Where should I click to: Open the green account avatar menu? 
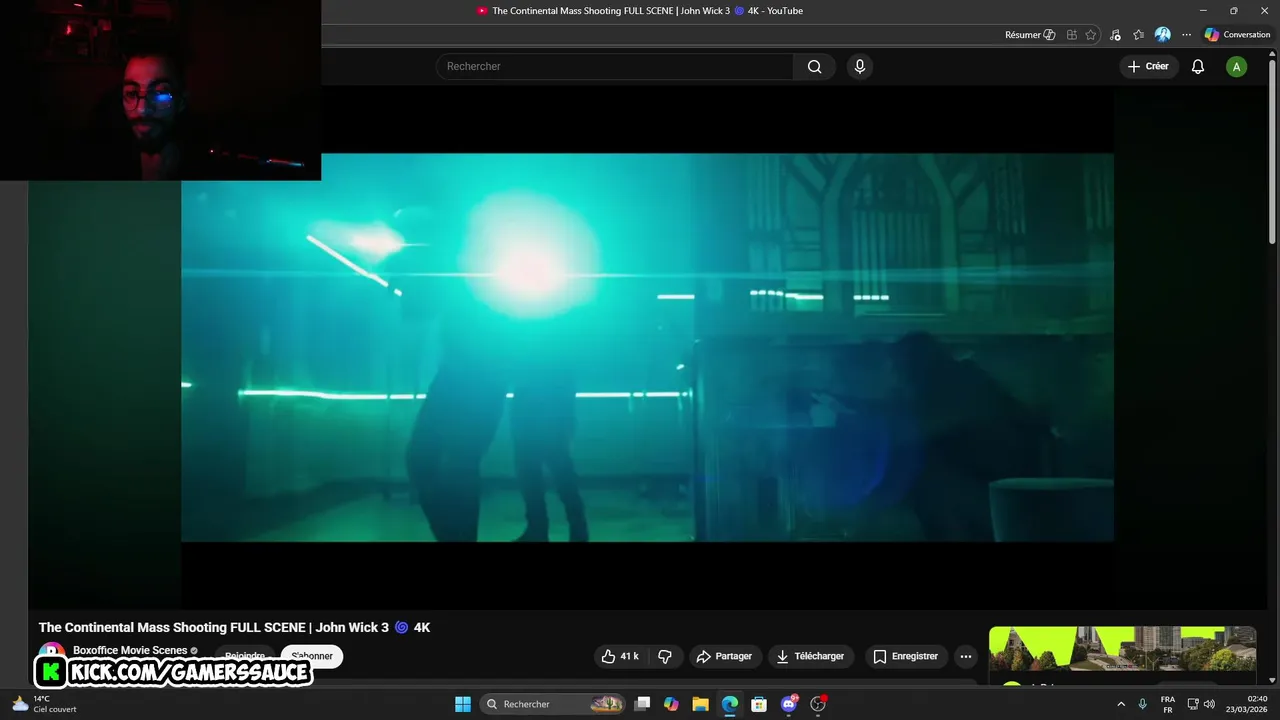pos(1237,67)
